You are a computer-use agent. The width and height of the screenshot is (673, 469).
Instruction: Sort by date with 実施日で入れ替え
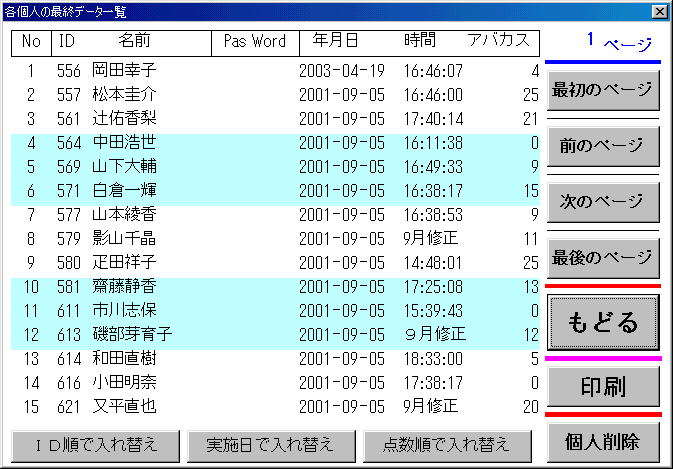tap(271, 446)
